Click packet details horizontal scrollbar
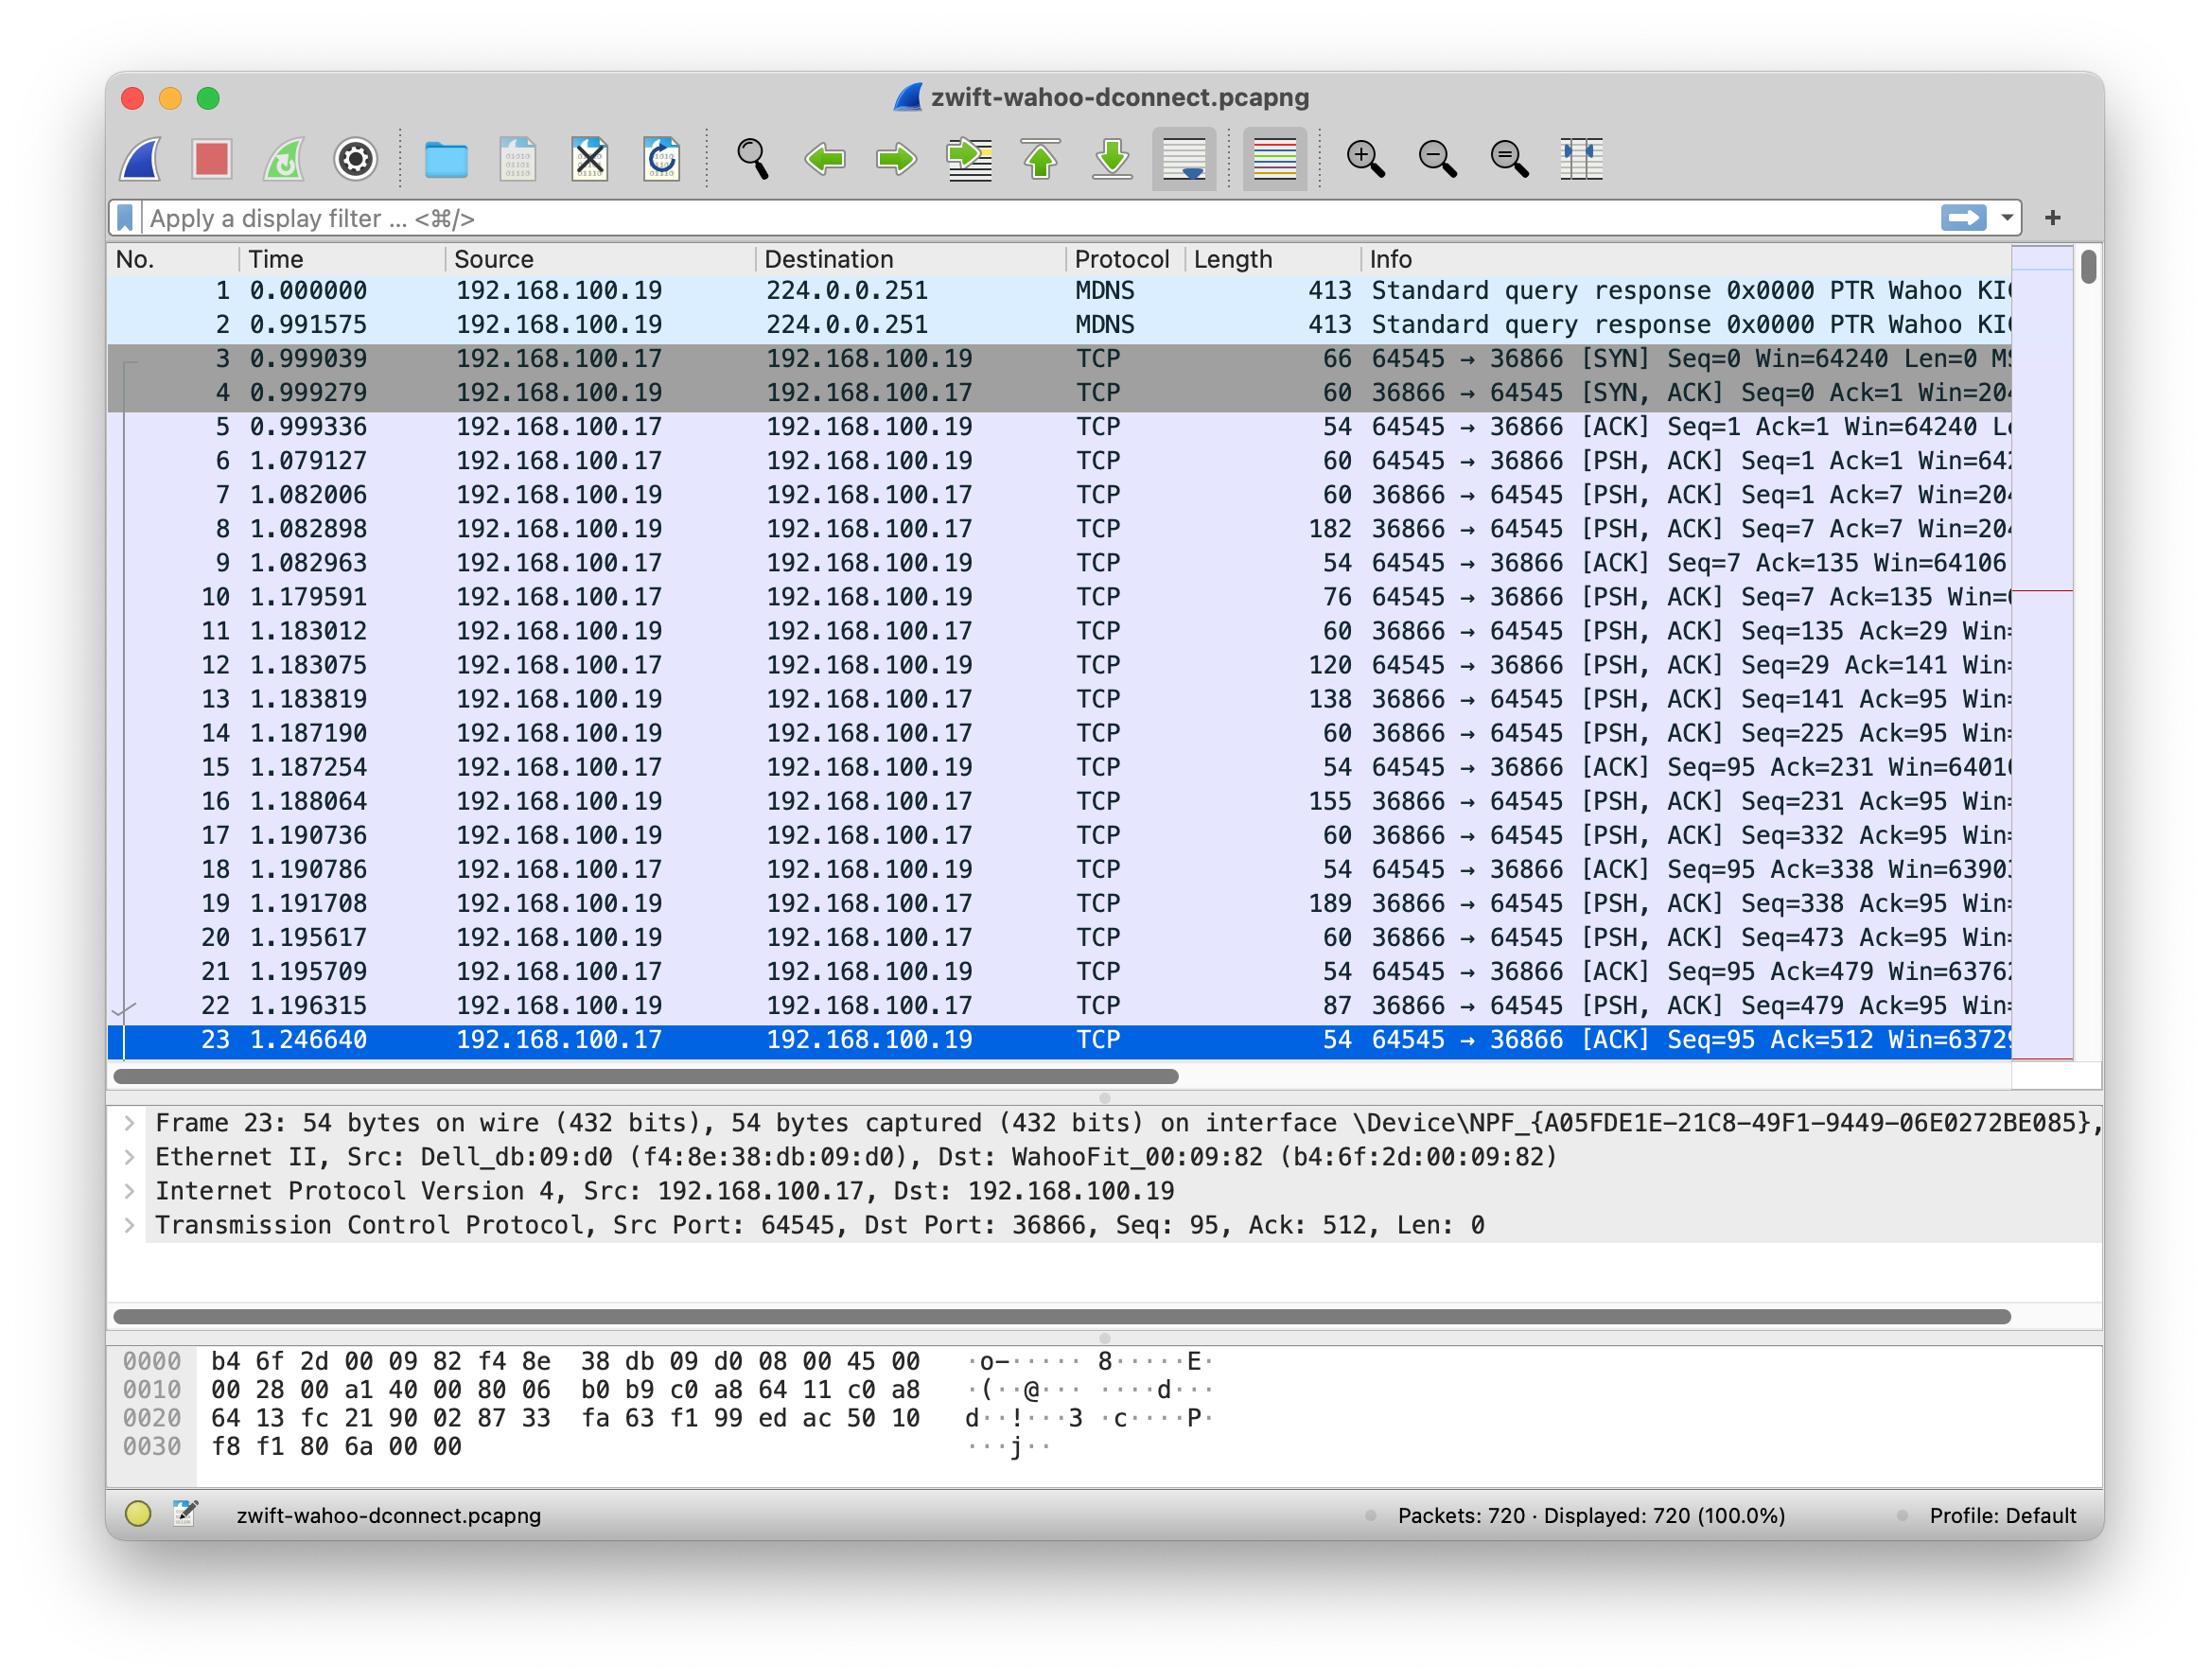2210x1680 pixels. click(1062, 1316)
